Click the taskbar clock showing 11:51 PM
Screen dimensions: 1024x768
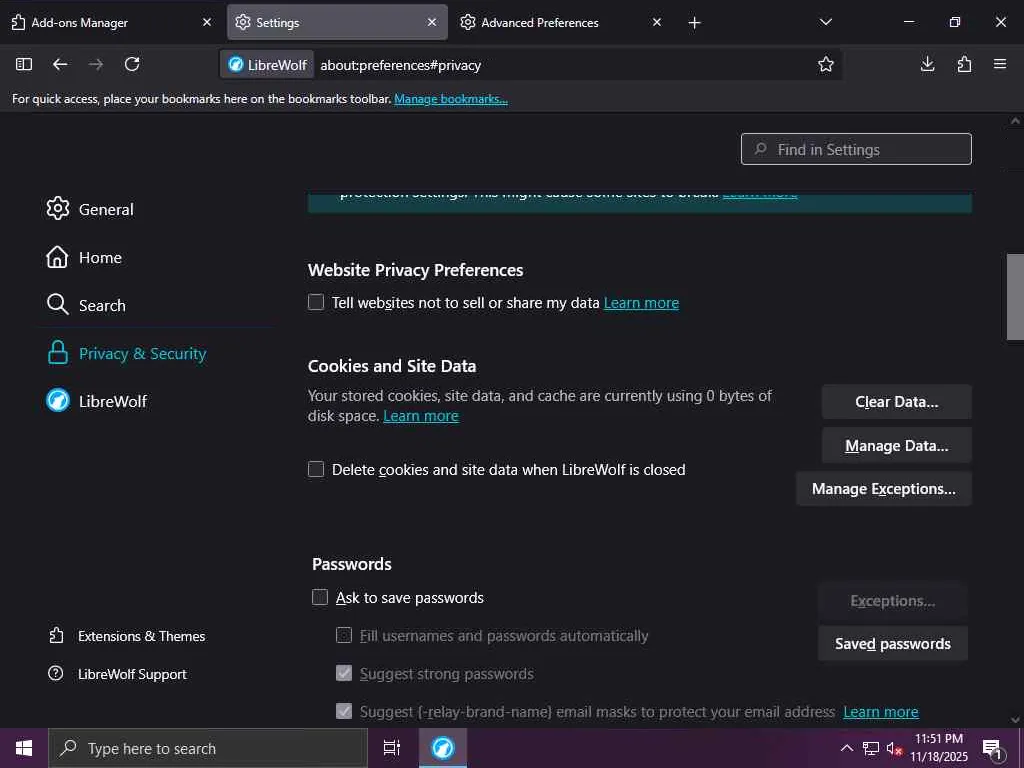(939, 748)
